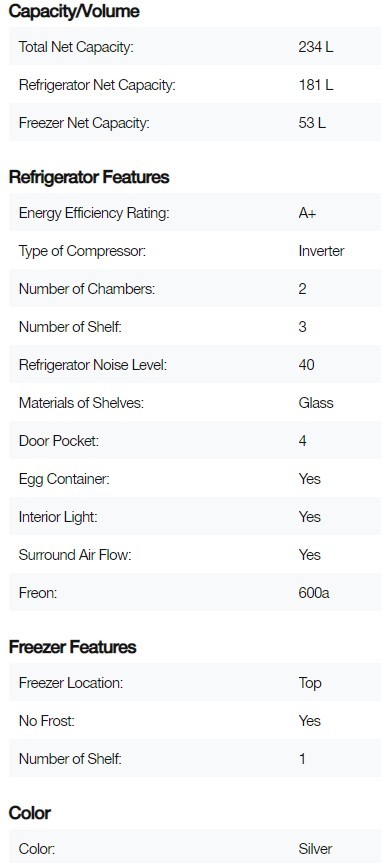Click the 181 L refrigerator capacity value
381x863 pixels.
[x=315, y=85]
